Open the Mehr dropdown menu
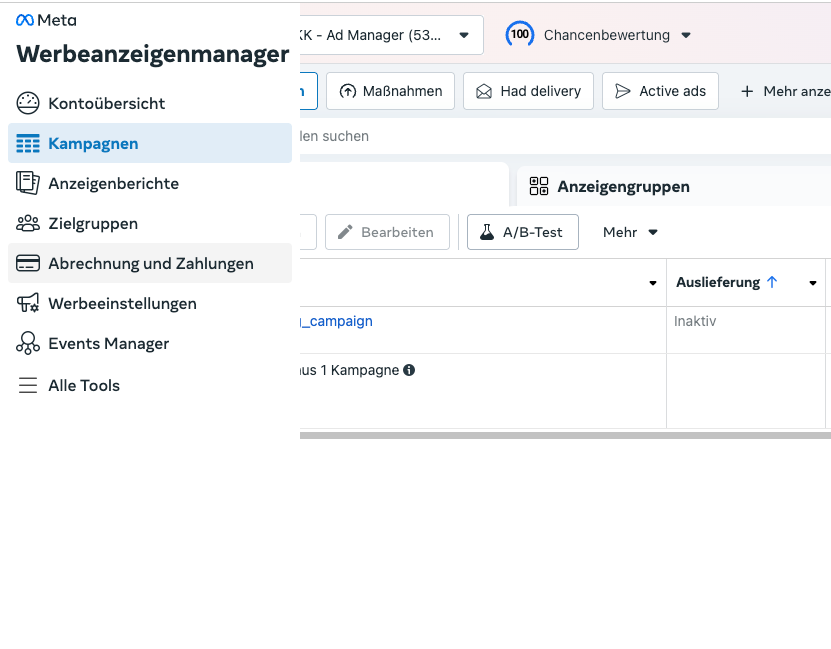831x649 pixels. point(630,232)
